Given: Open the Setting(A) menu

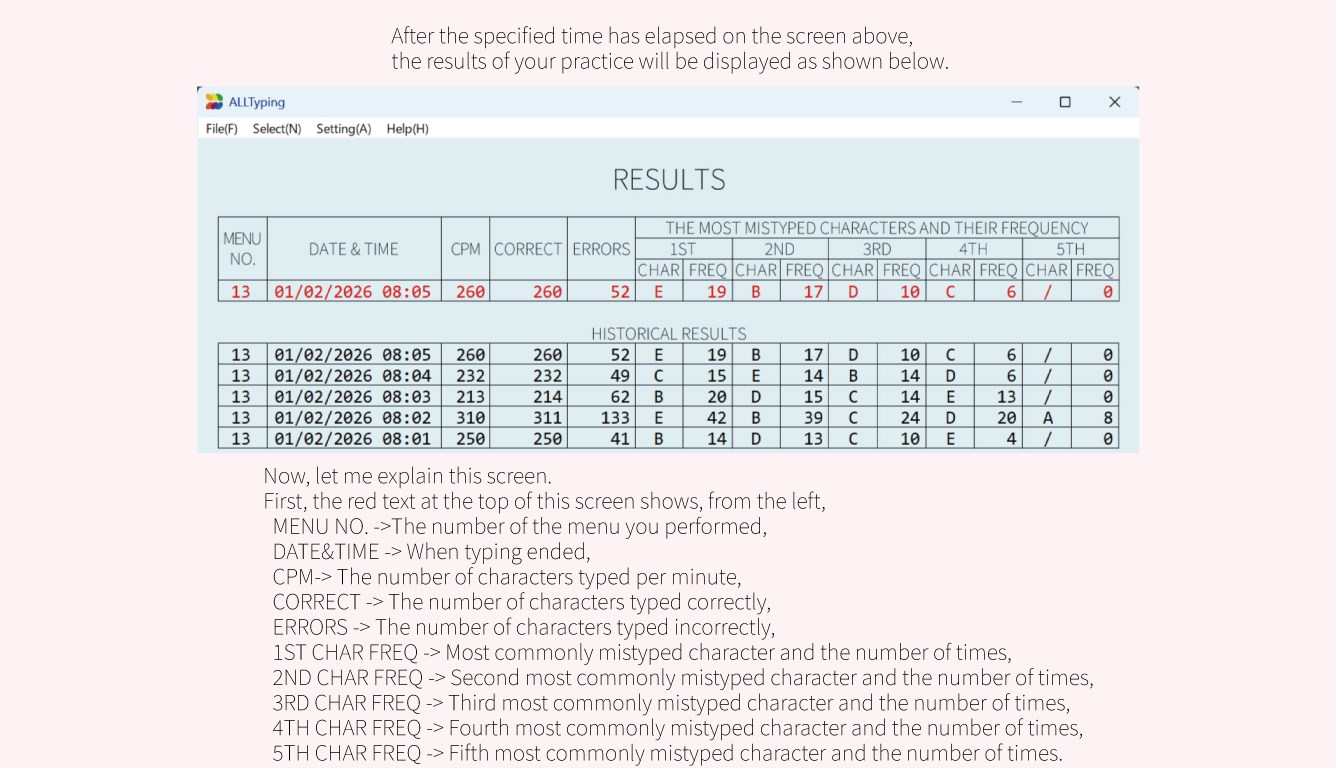Looking at the screenshot, I should point(343,128).
